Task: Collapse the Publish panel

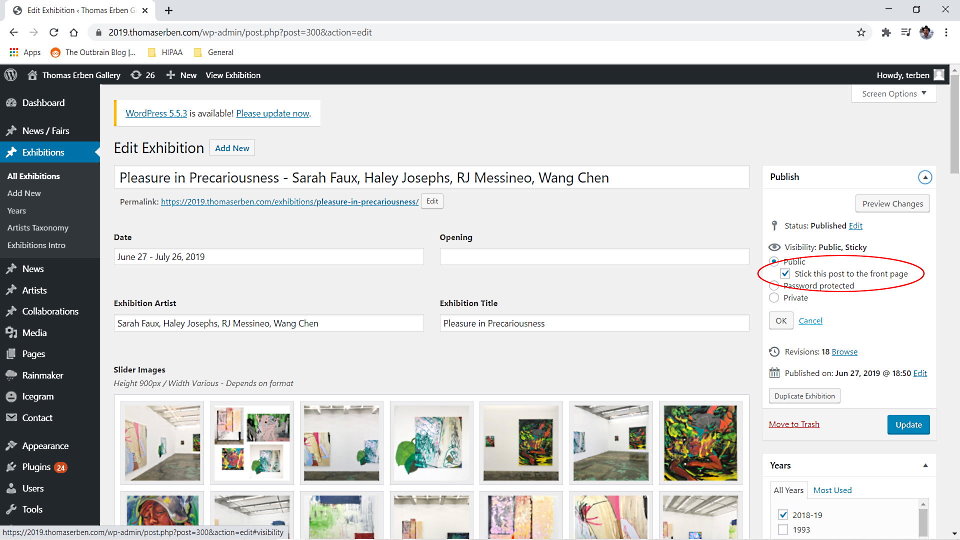Action: point(924,177)
